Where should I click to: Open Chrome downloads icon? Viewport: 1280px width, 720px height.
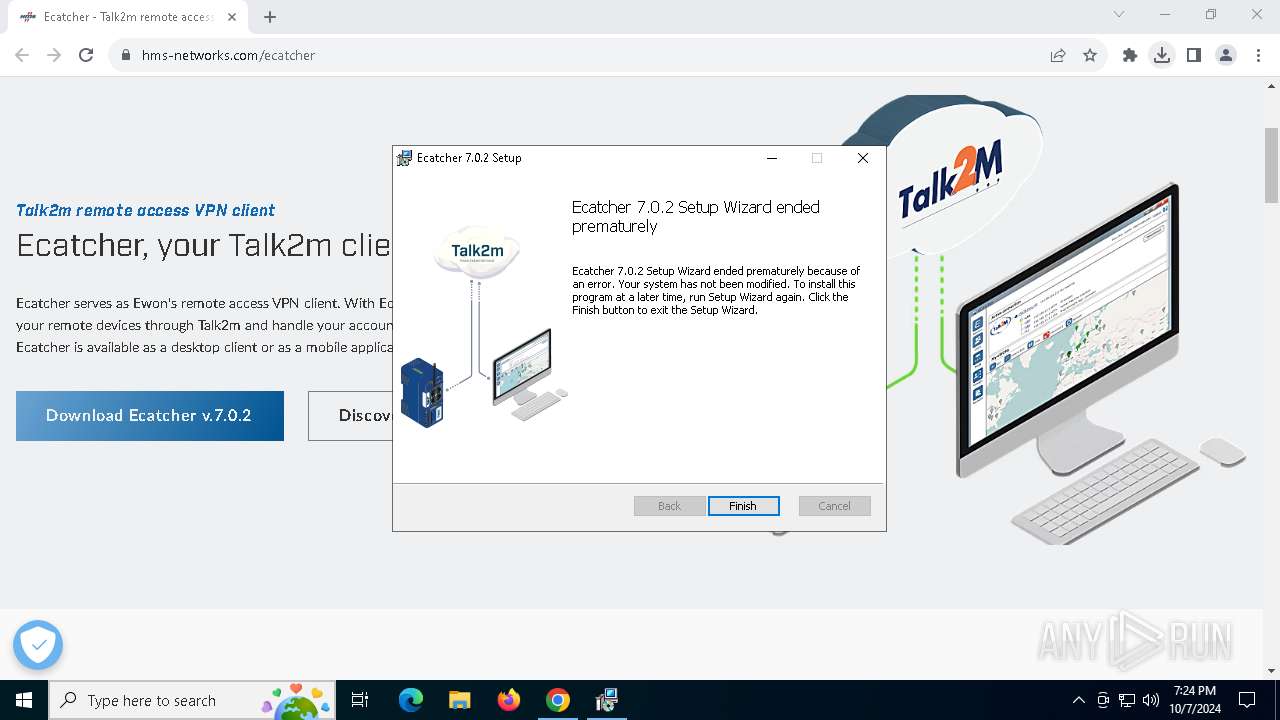pos(1162,55)
